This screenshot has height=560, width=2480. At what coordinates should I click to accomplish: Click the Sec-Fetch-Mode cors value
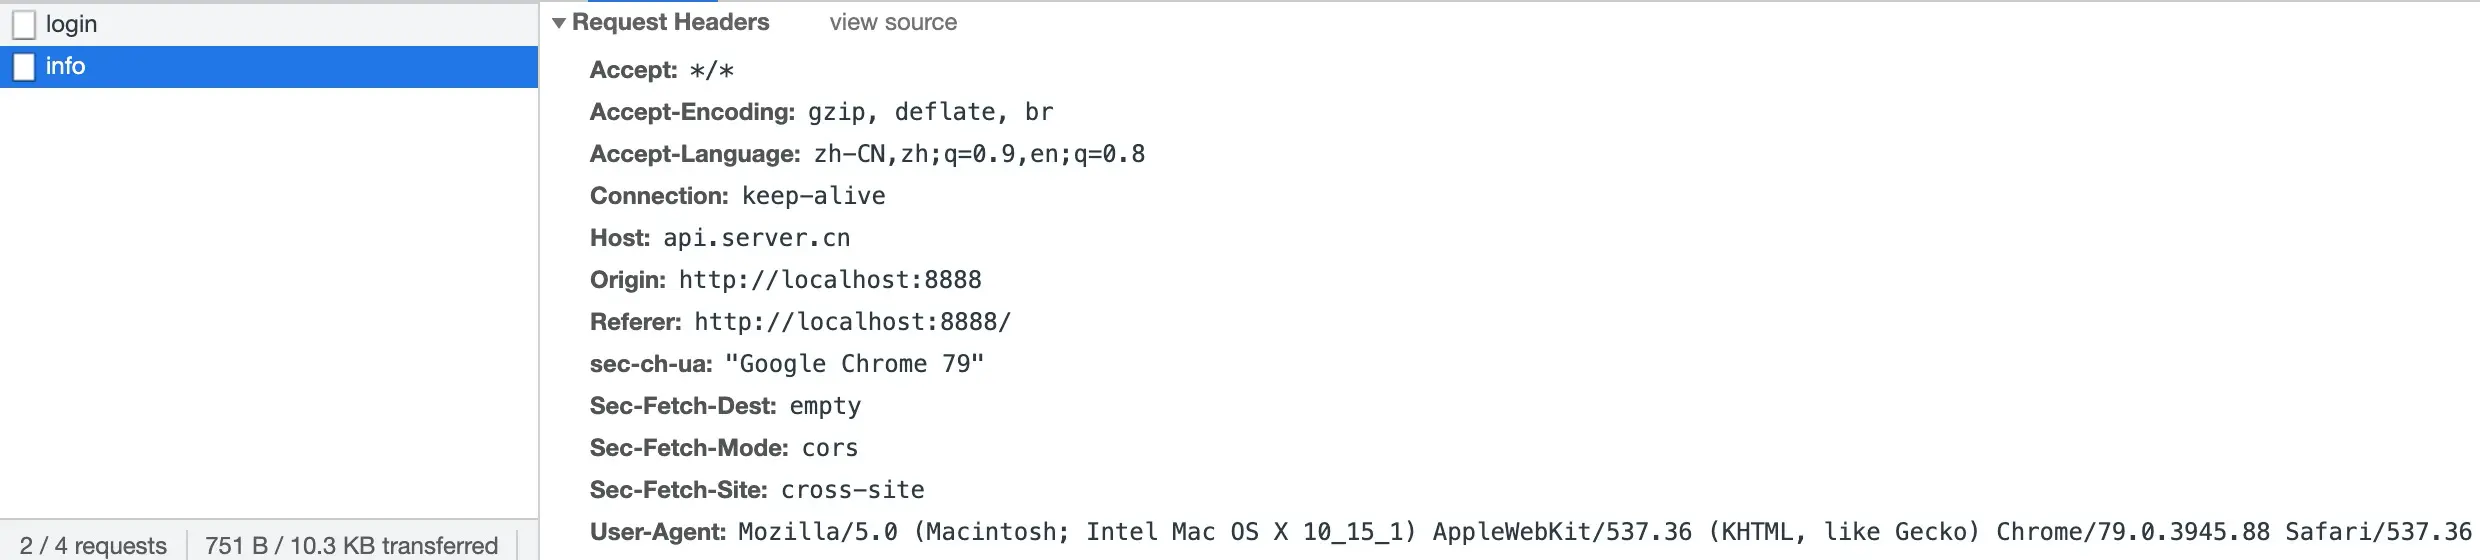[x=830, y=448]
